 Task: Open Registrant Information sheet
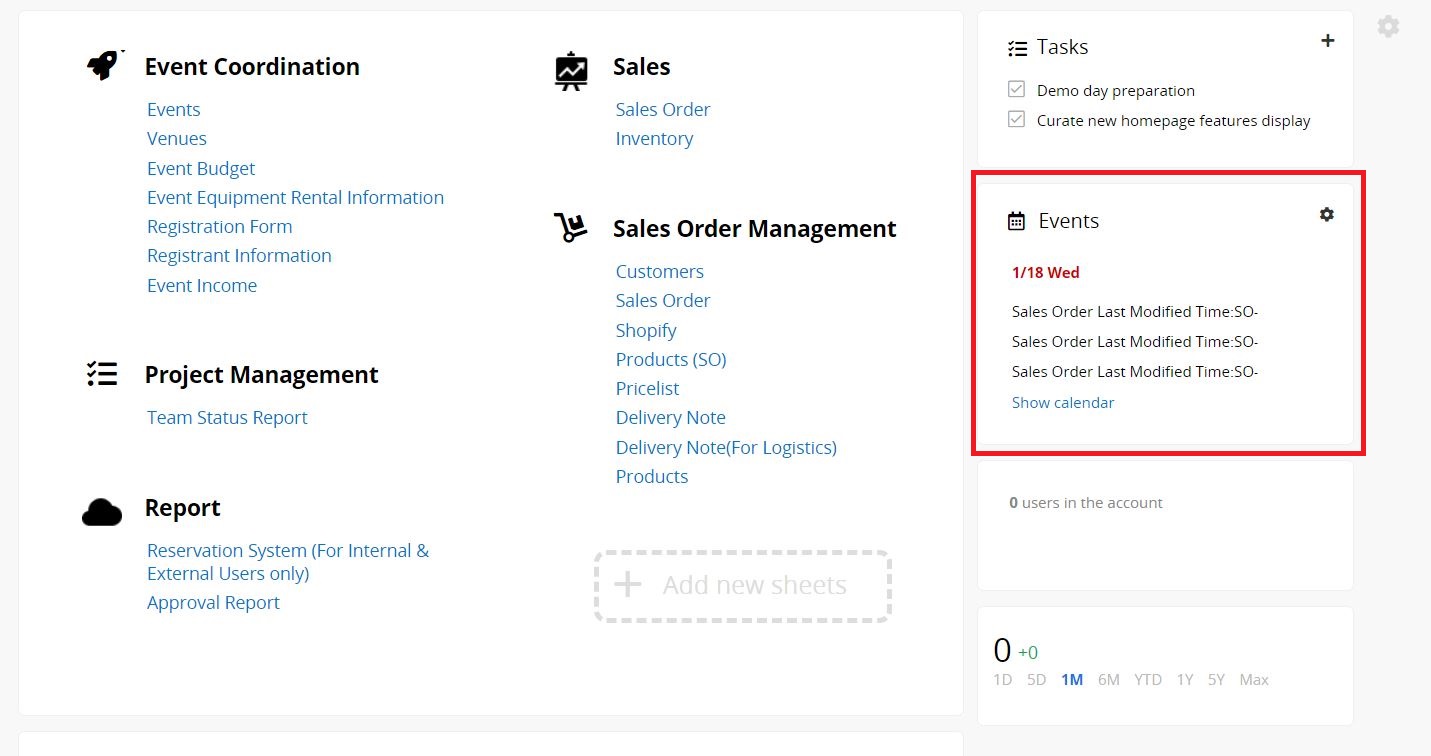[x=239, y=256]
